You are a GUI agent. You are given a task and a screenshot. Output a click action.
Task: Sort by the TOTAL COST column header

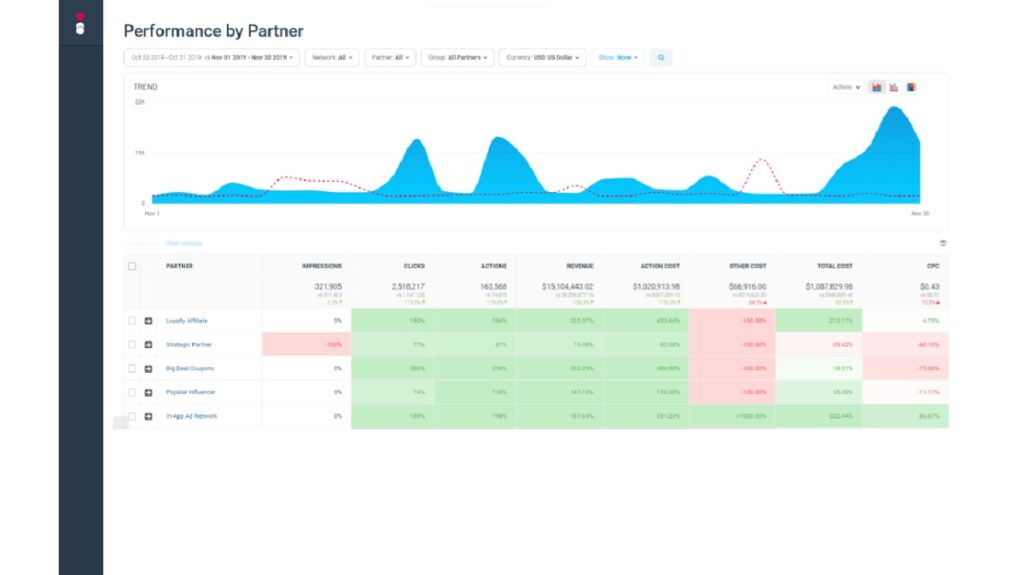[x=835, y=266]
